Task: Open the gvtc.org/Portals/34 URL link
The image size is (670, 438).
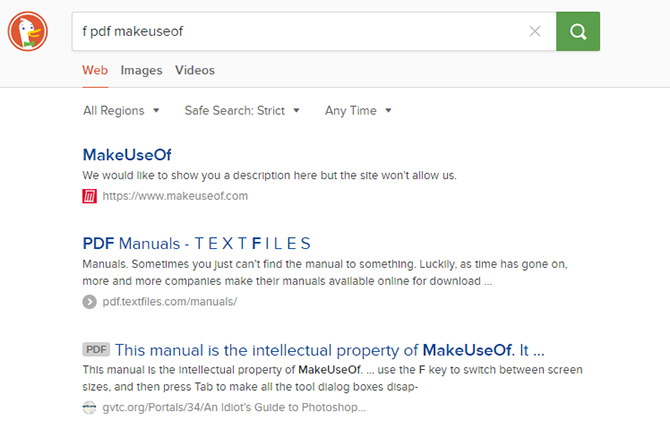Action: coord(234,407)
